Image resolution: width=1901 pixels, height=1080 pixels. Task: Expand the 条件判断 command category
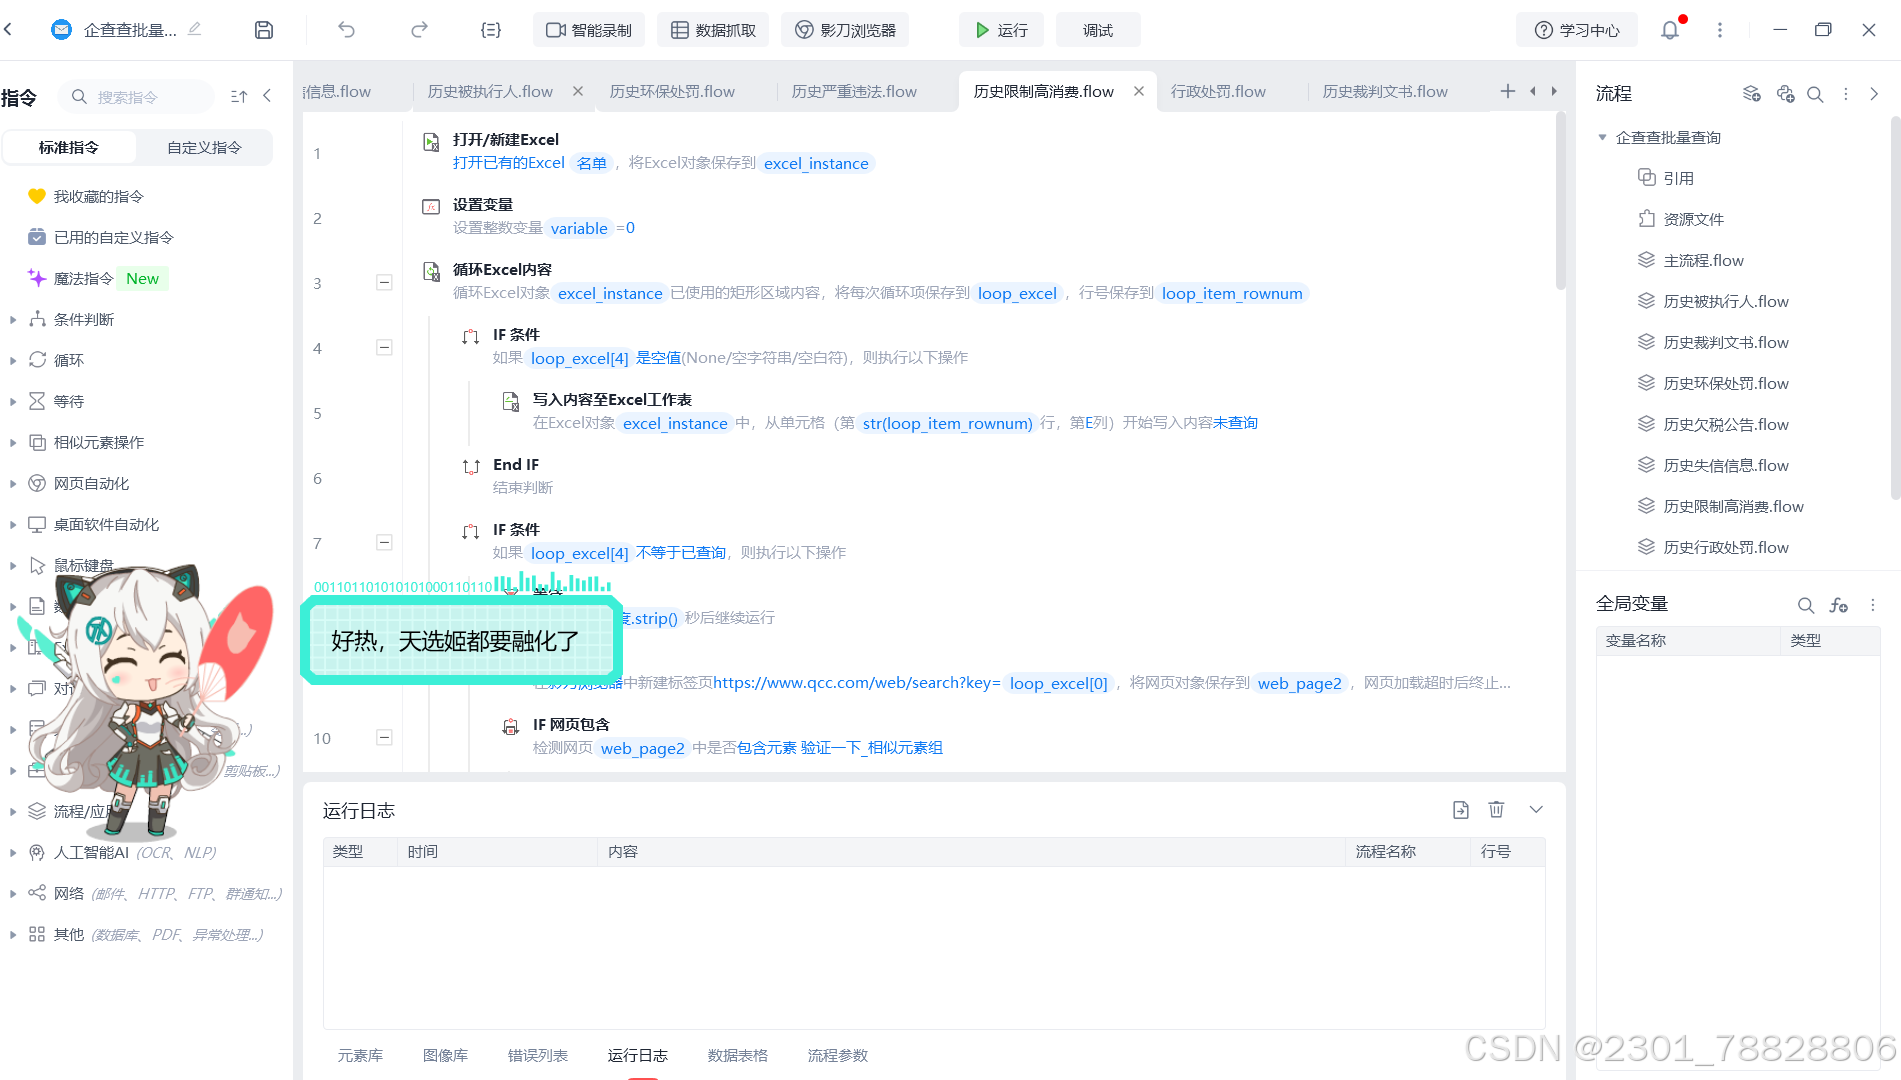[13, 320]
